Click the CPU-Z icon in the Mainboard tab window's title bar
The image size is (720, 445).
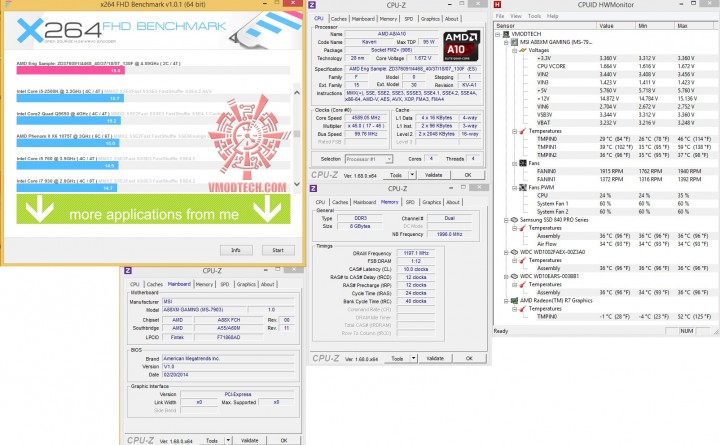coord(128,270)
